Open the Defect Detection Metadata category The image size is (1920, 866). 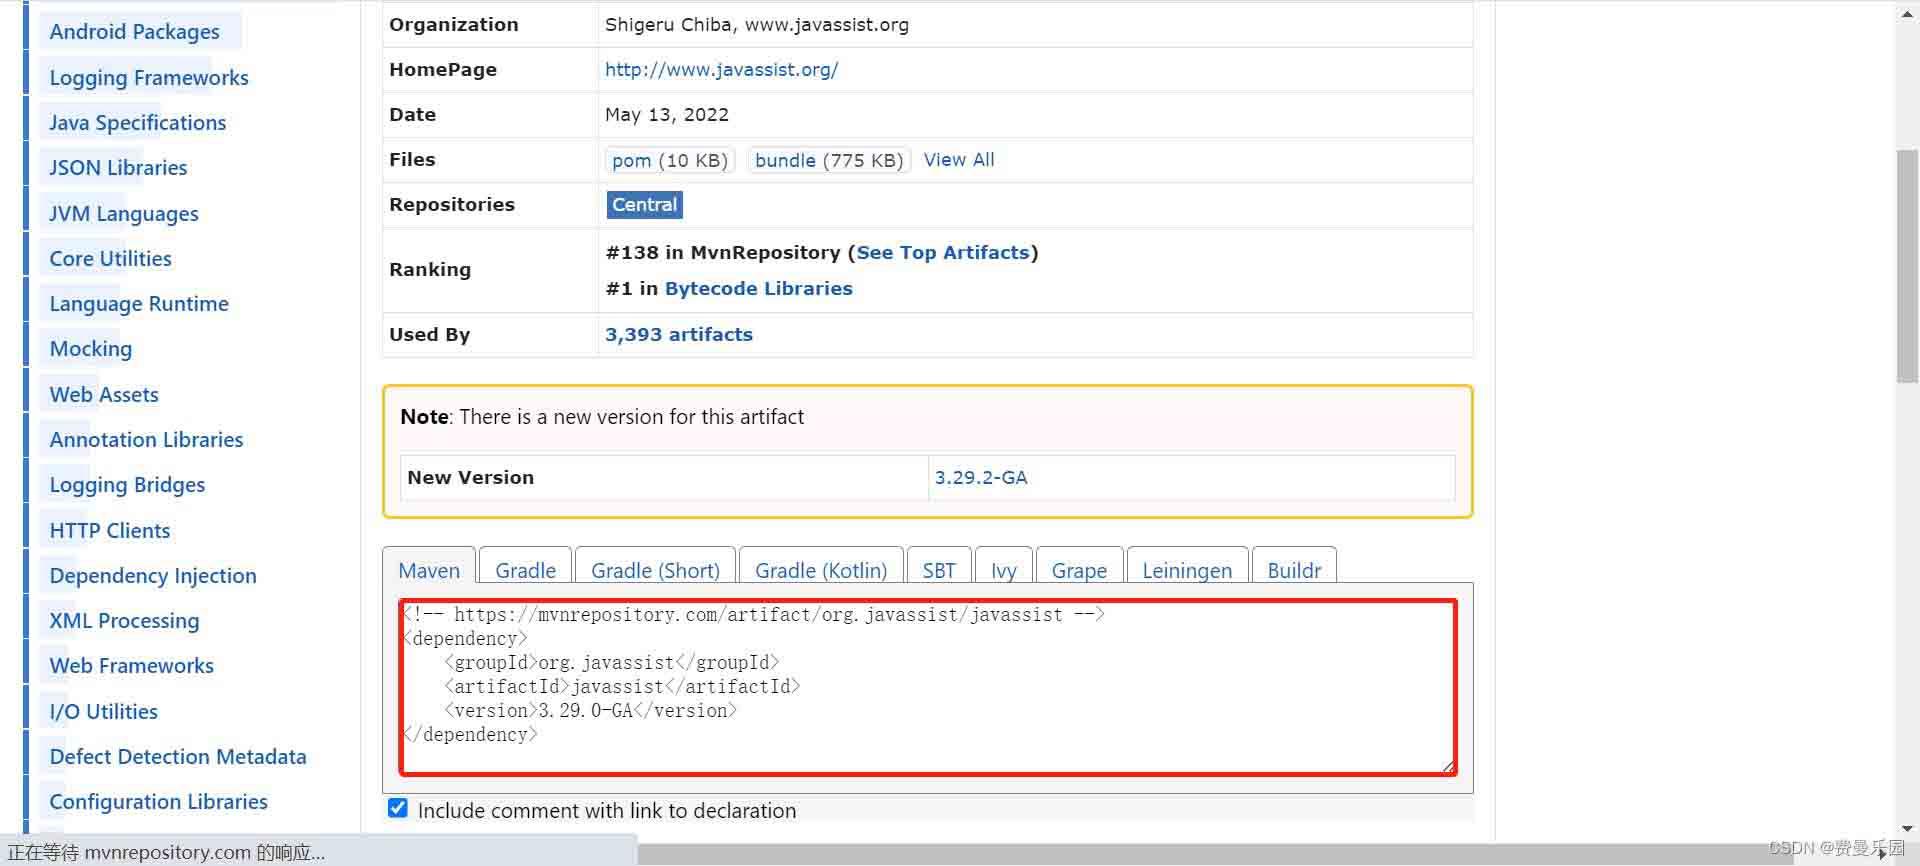178,756
